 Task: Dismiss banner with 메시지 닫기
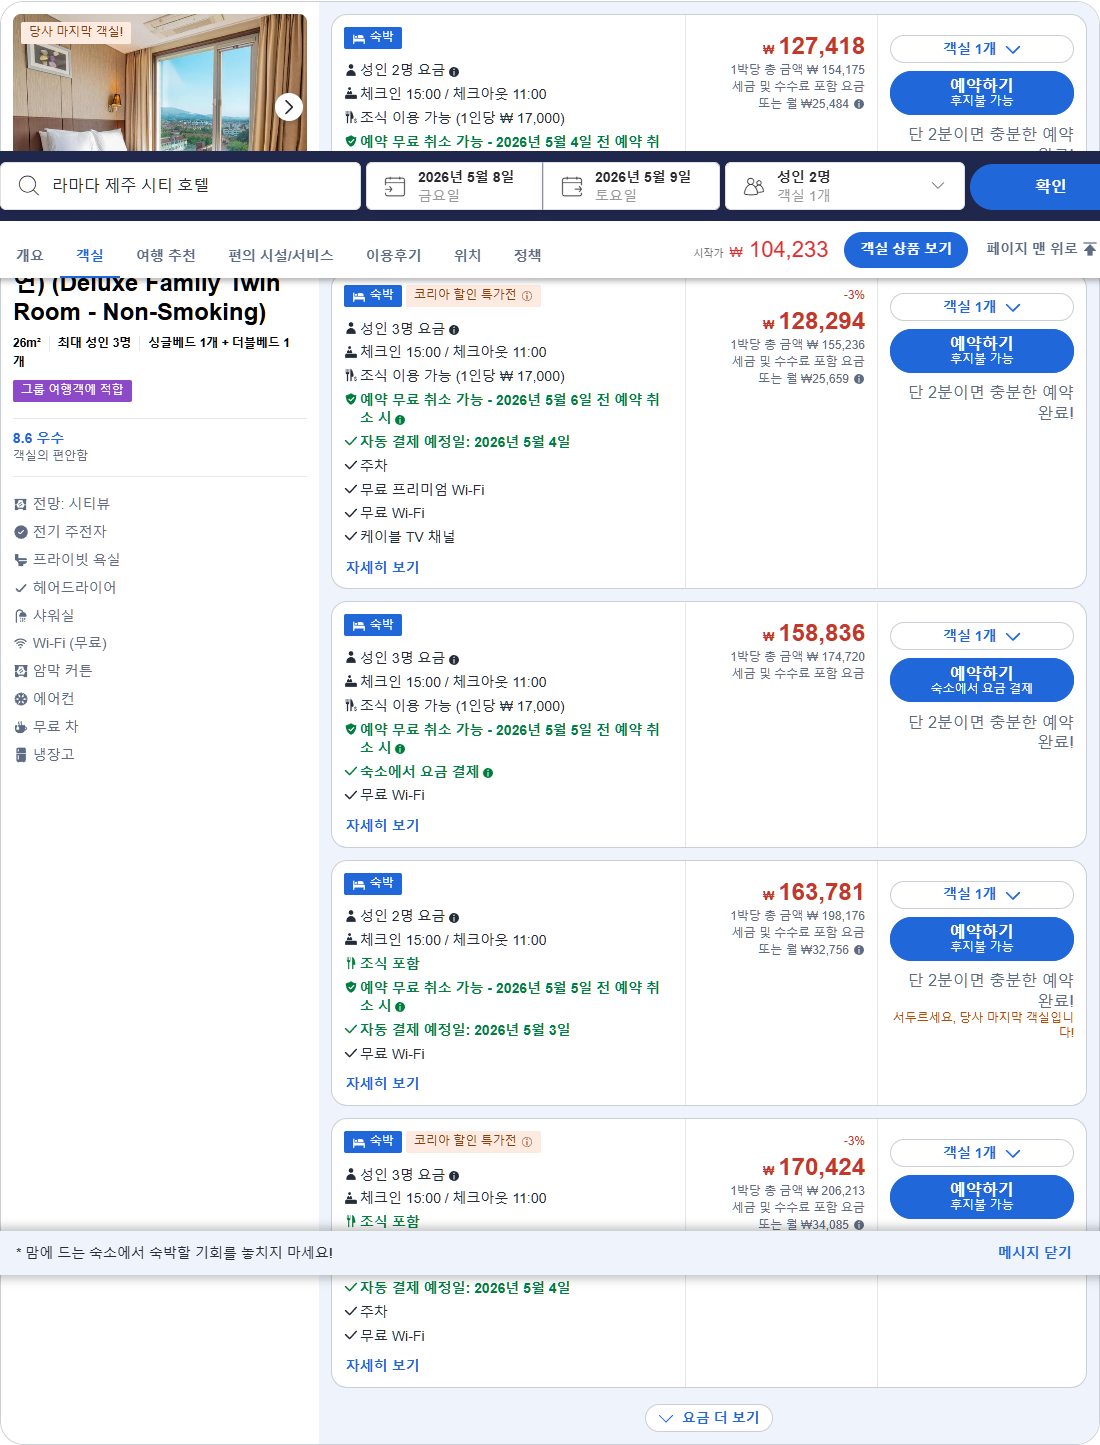point(1035,1252)
